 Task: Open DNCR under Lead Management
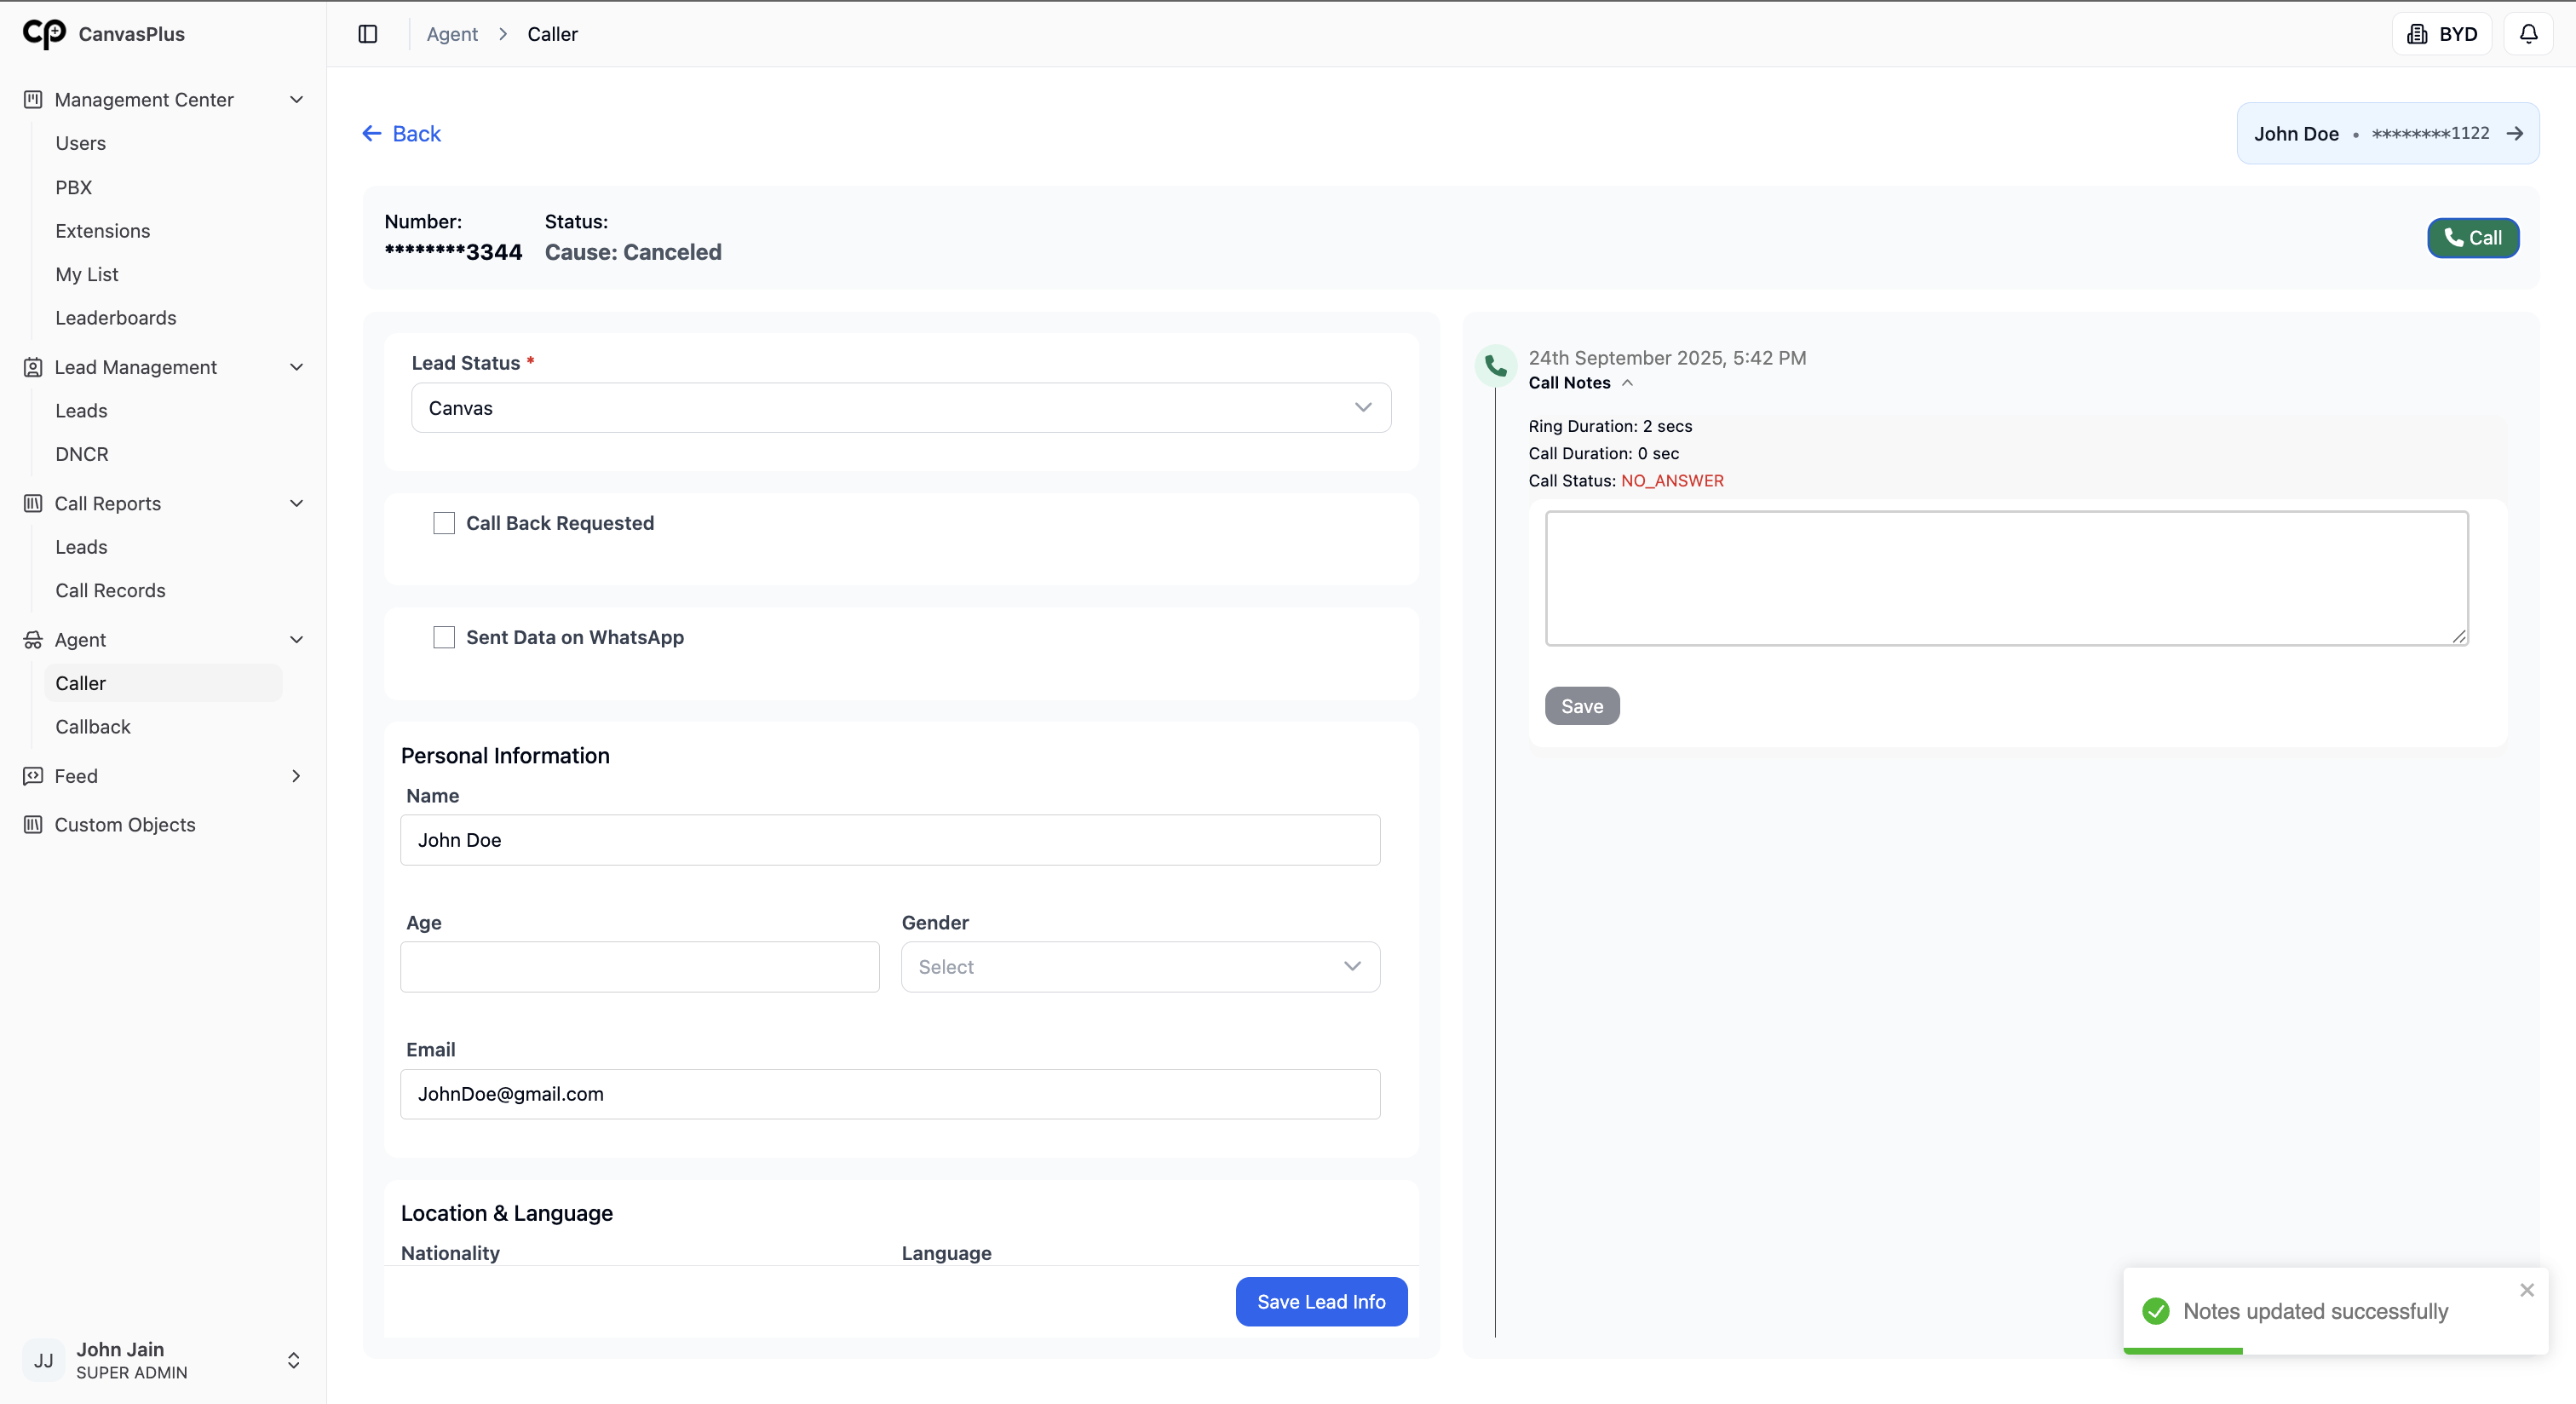[x=82, y=454]
